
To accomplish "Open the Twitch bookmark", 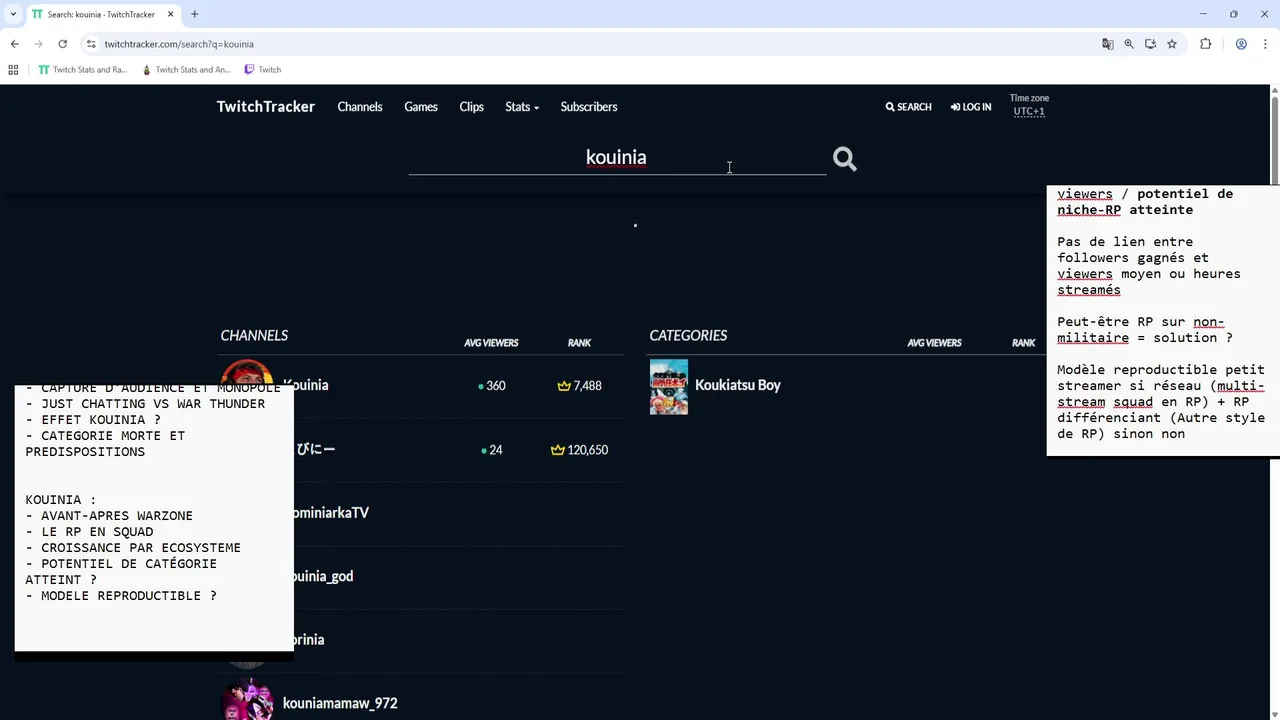I will coord(263,70).
